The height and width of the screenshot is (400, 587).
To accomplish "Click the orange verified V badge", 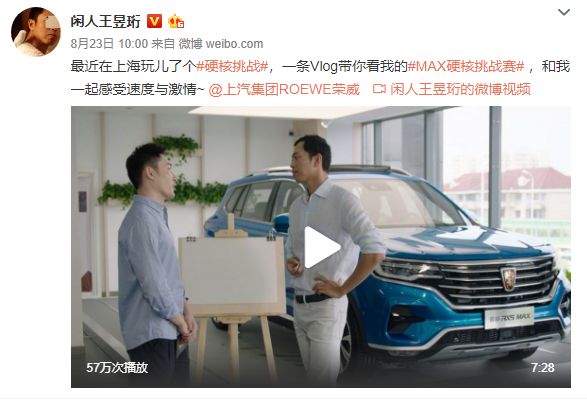I will pyautogui.click(x=154, y=21).
